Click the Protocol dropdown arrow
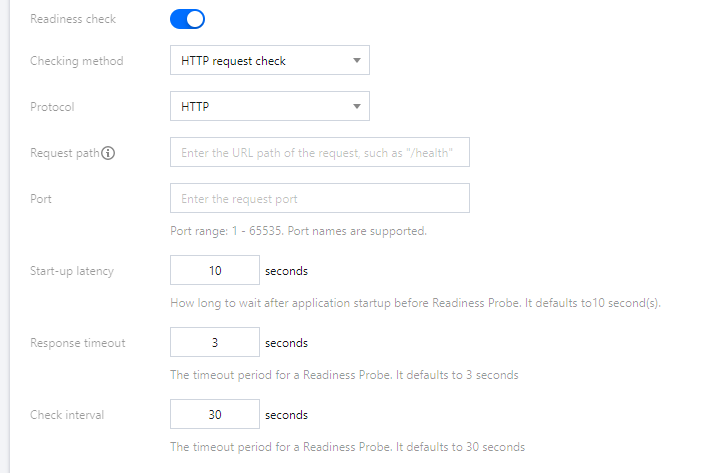Image resolution: width=712 pixels, height=473 pixels. [357, 106]
